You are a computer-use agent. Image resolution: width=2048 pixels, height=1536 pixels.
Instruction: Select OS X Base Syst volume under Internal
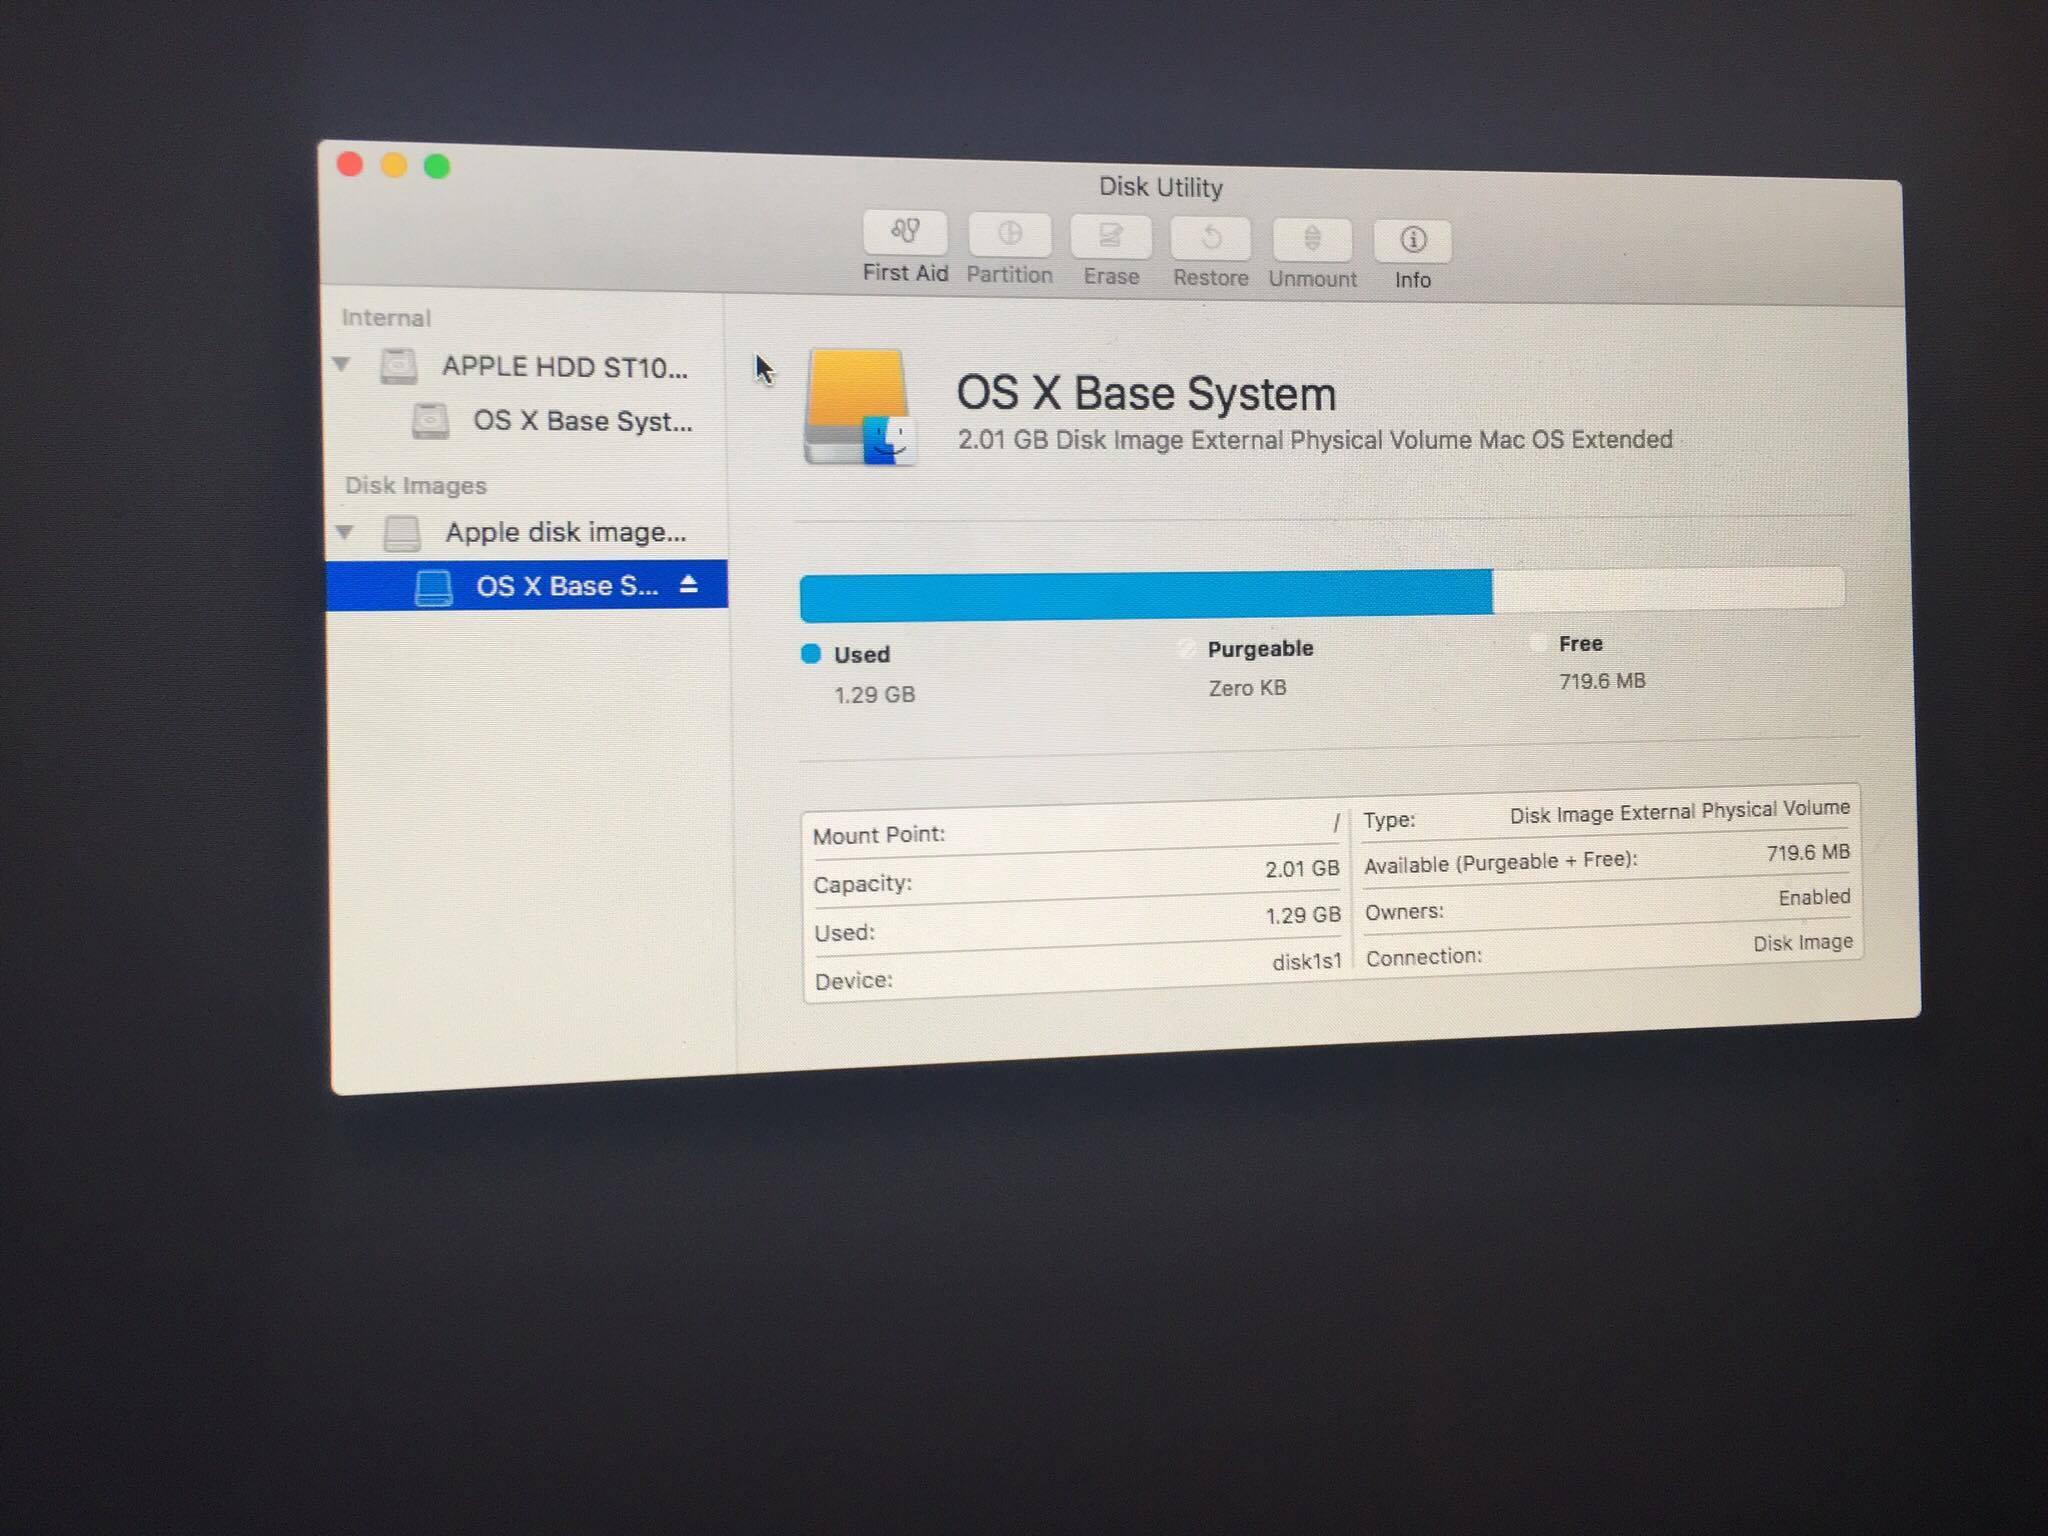point(581,421)
